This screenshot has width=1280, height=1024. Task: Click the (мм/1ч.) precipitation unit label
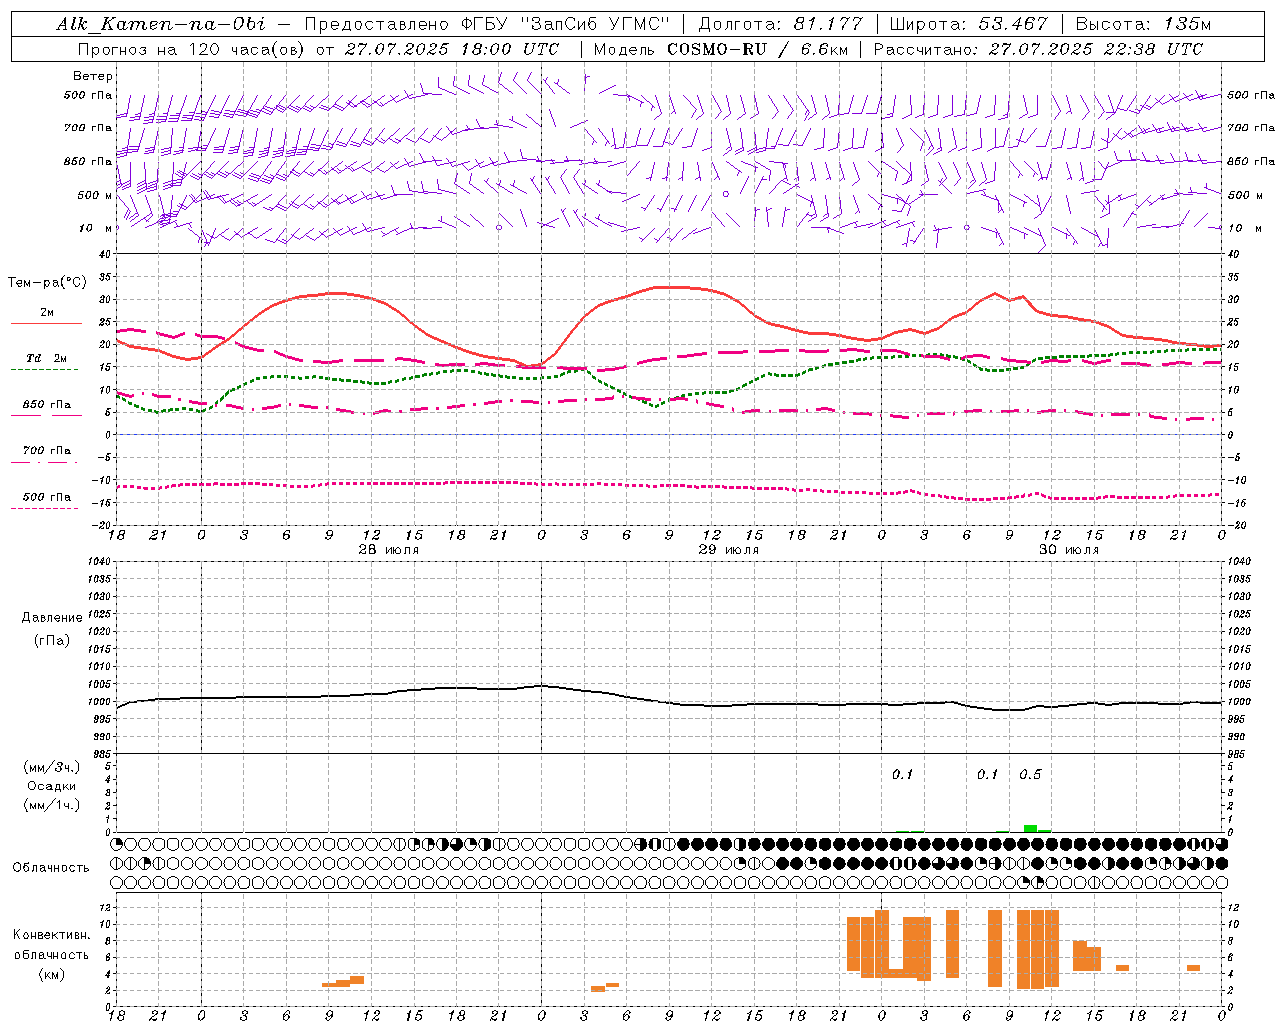pos(52,805)
